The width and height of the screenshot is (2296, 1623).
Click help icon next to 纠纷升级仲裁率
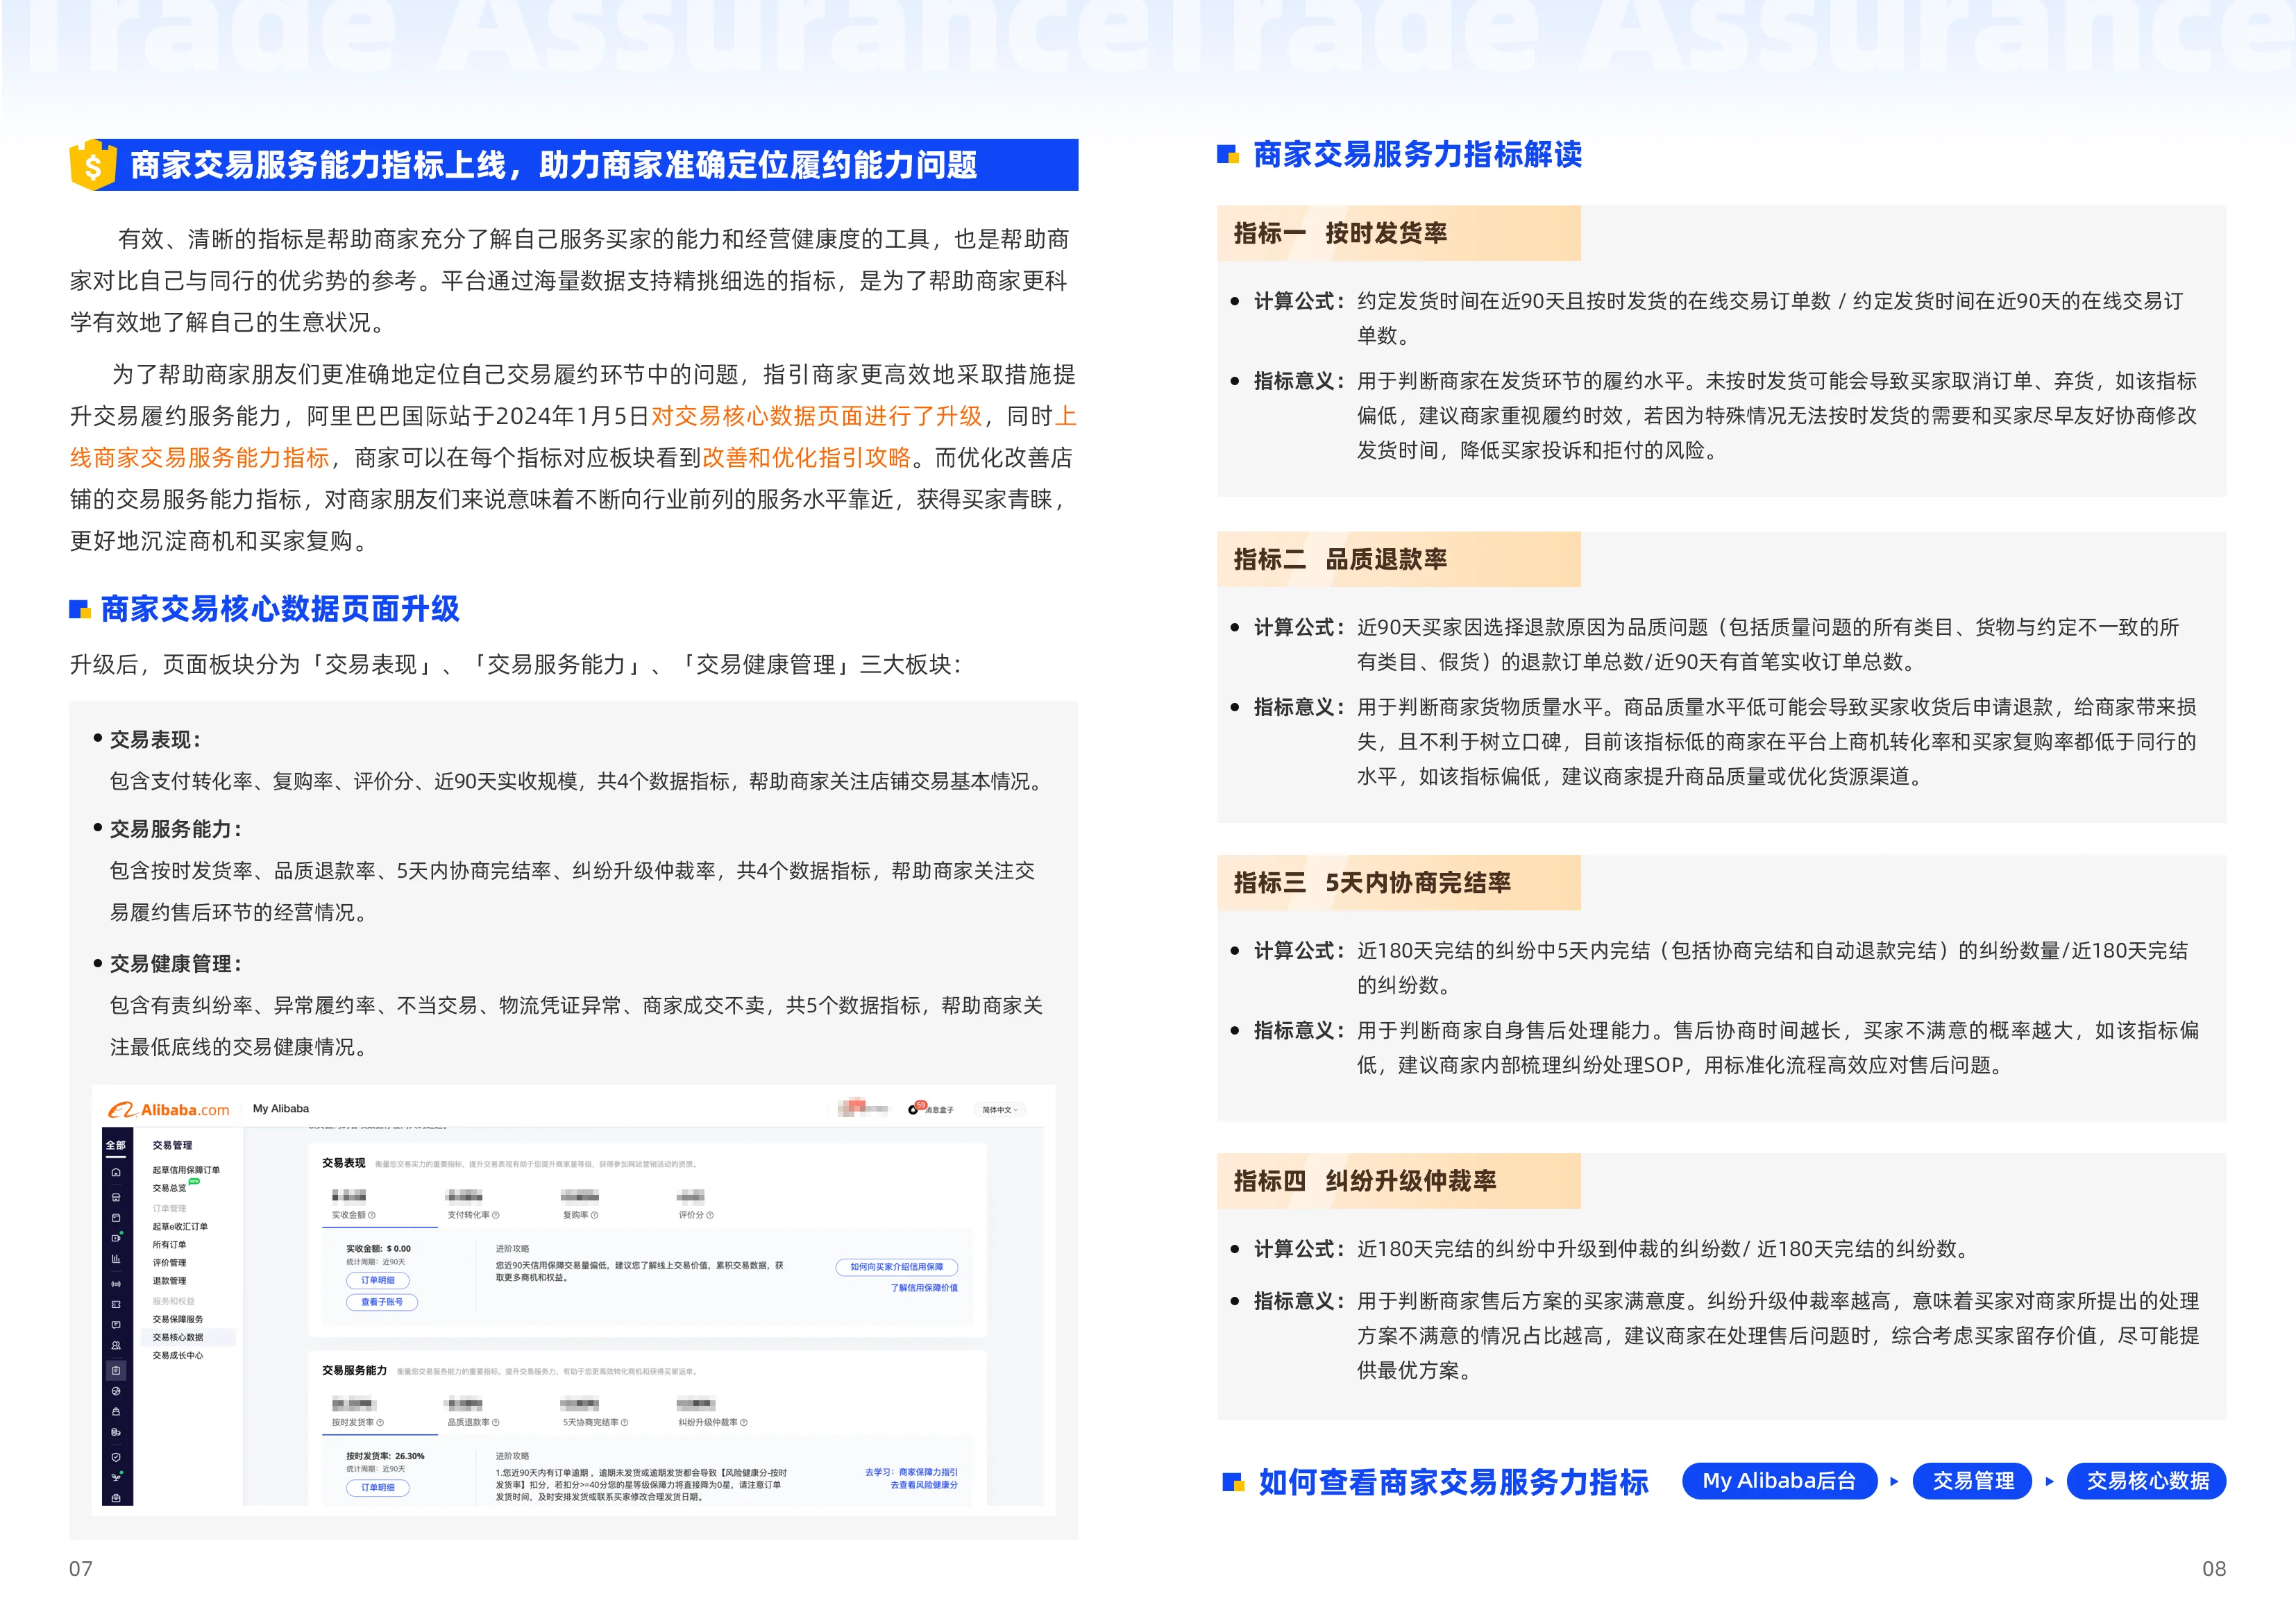[x=743, y=1422]
